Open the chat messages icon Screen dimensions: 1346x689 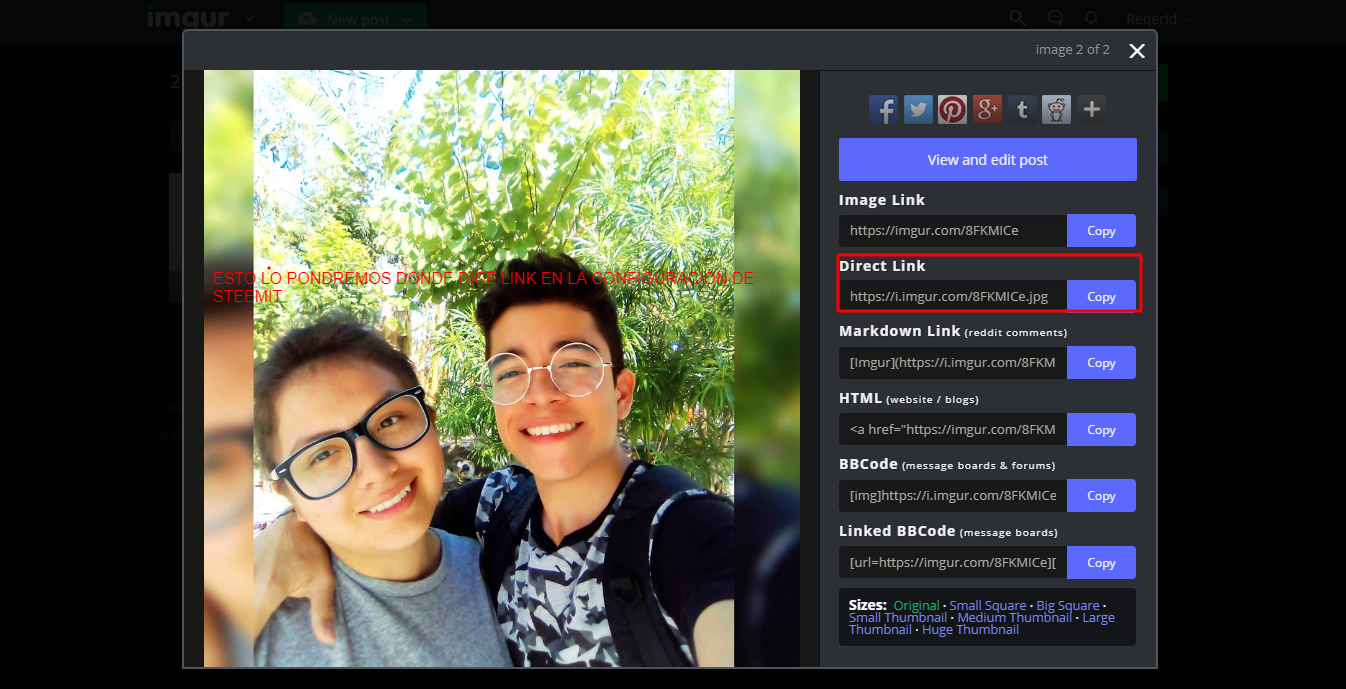[1054, 18]
